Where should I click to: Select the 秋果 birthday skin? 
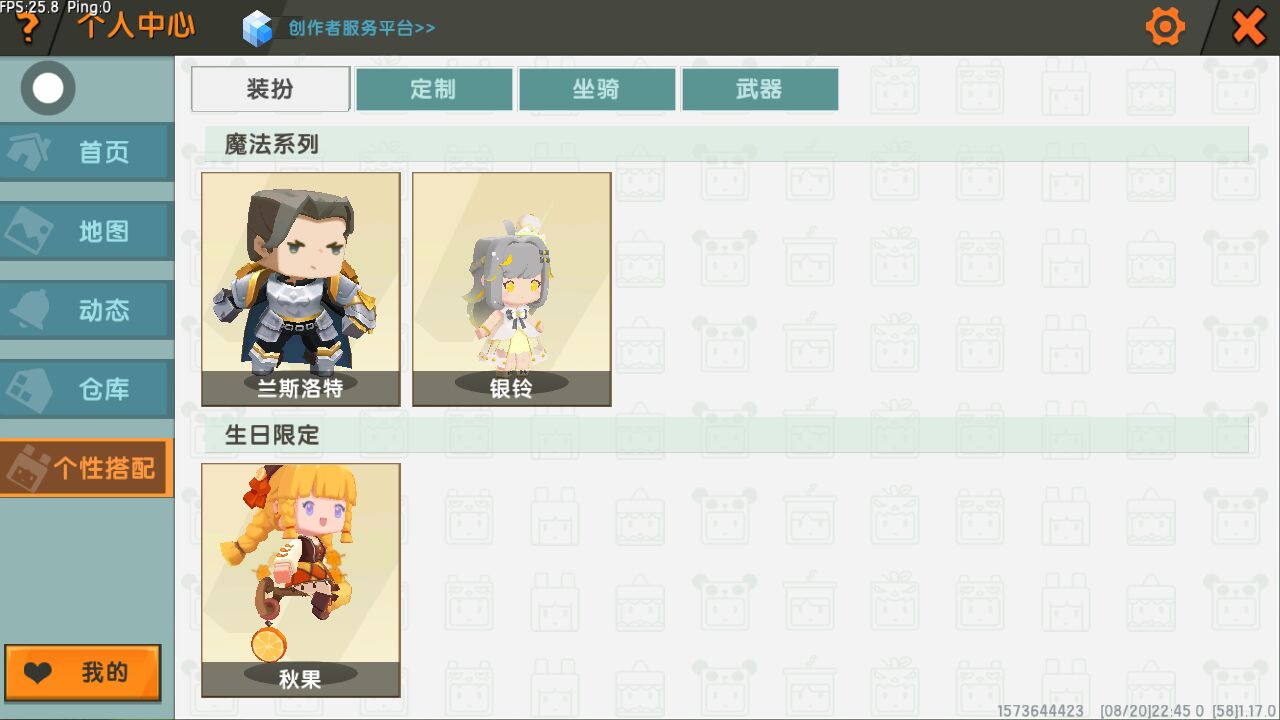pos(301,580)
